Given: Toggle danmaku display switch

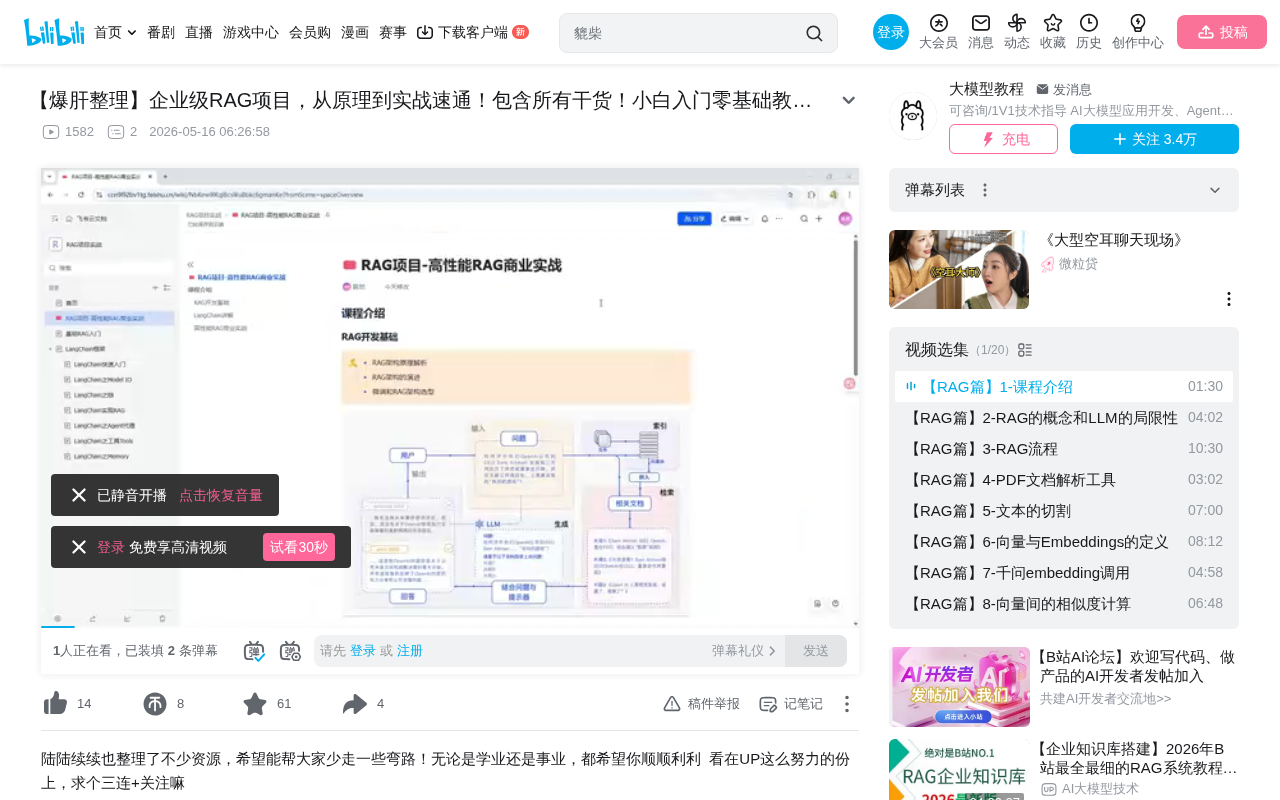Looking at the screenshot, I should pyautogui.click(x=254, y=651).
